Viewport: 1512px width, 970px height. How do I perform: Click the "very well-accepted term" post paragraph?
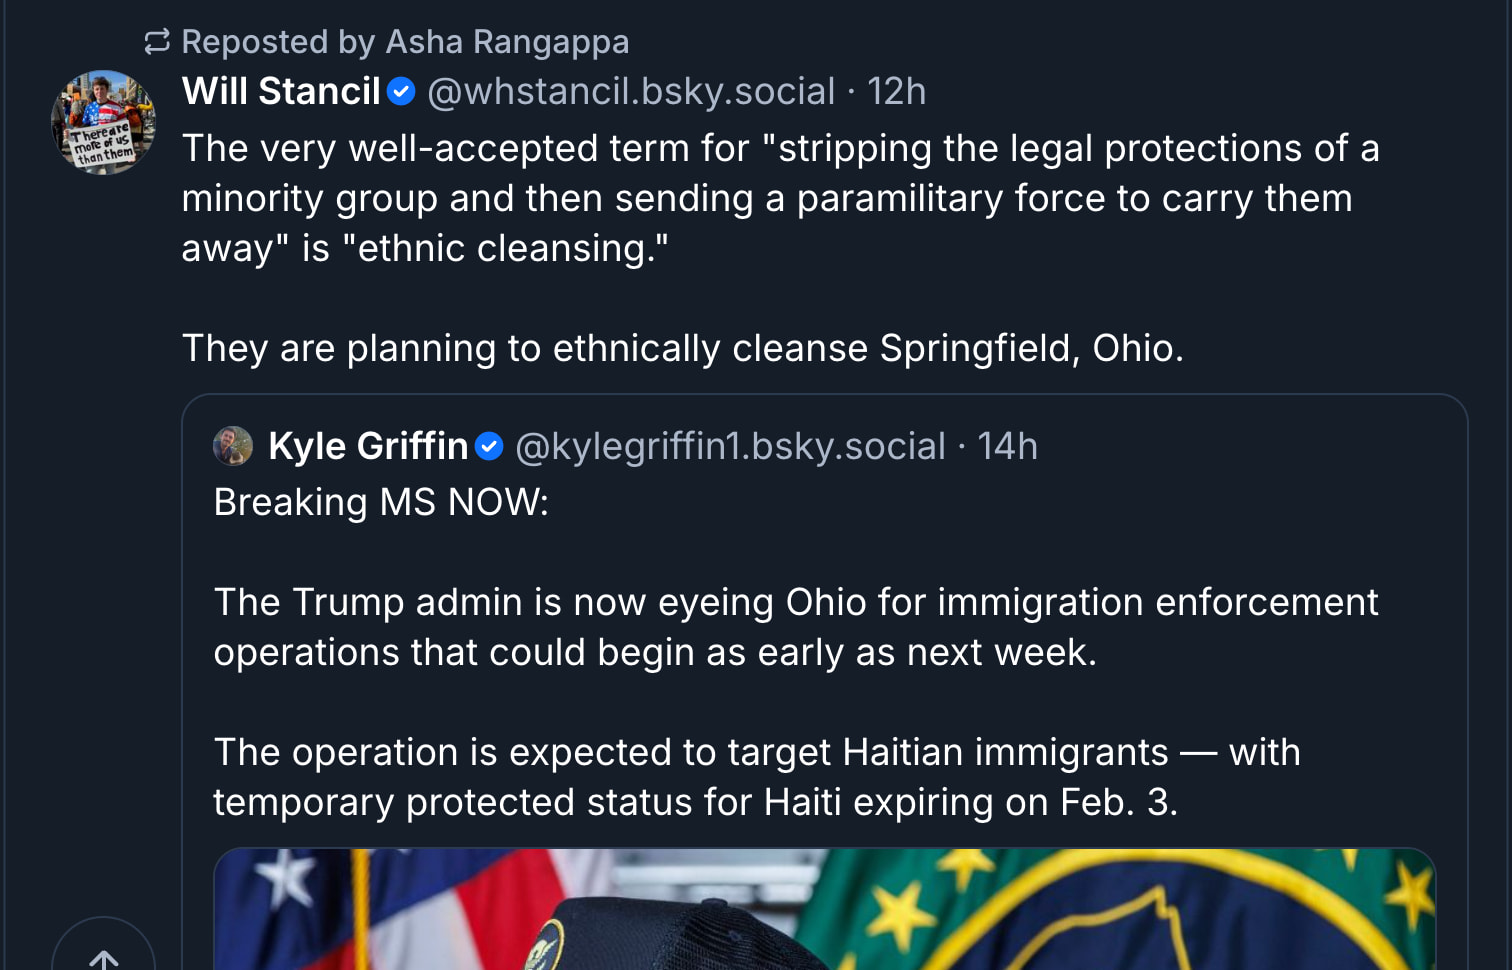[780, 198]
